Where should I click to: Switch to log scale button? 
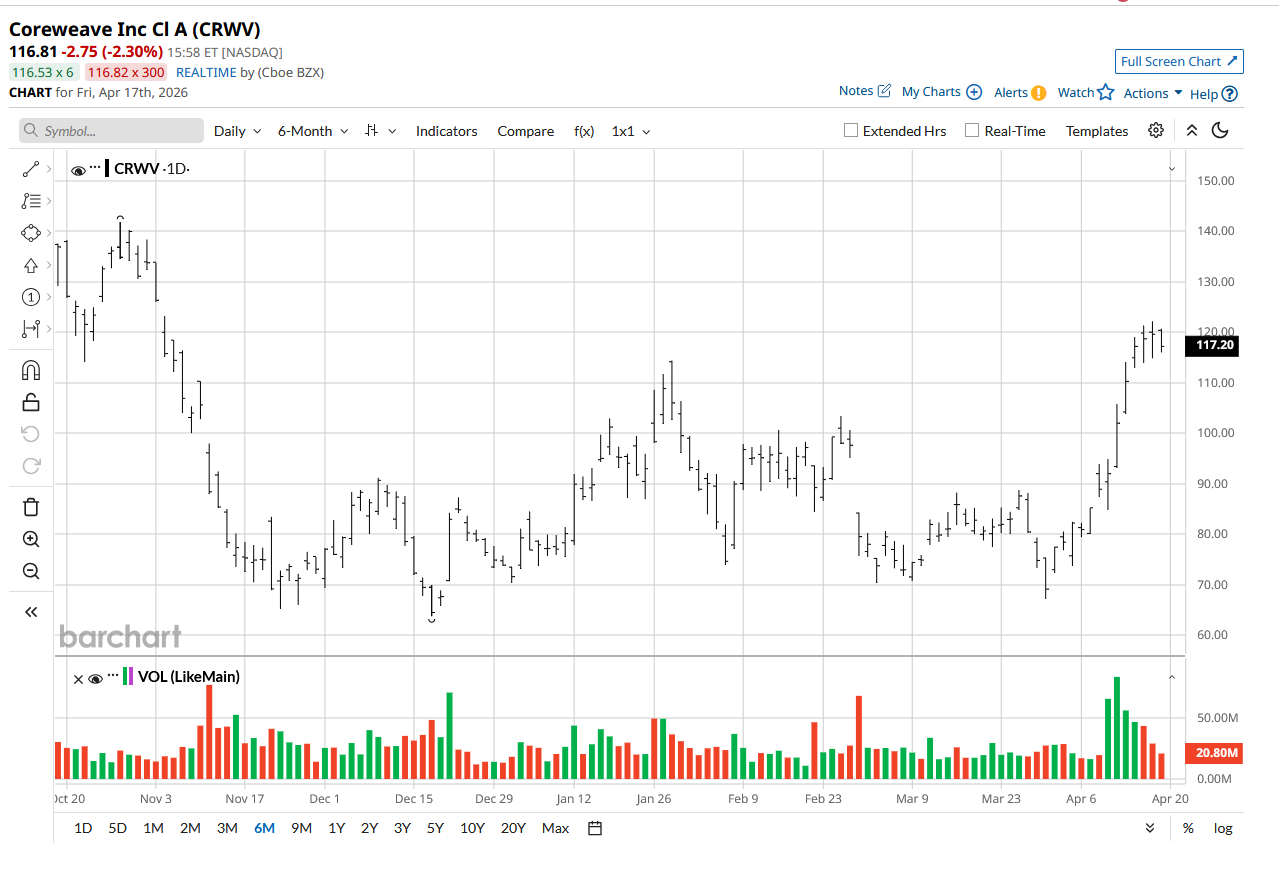click(1223, 828)
